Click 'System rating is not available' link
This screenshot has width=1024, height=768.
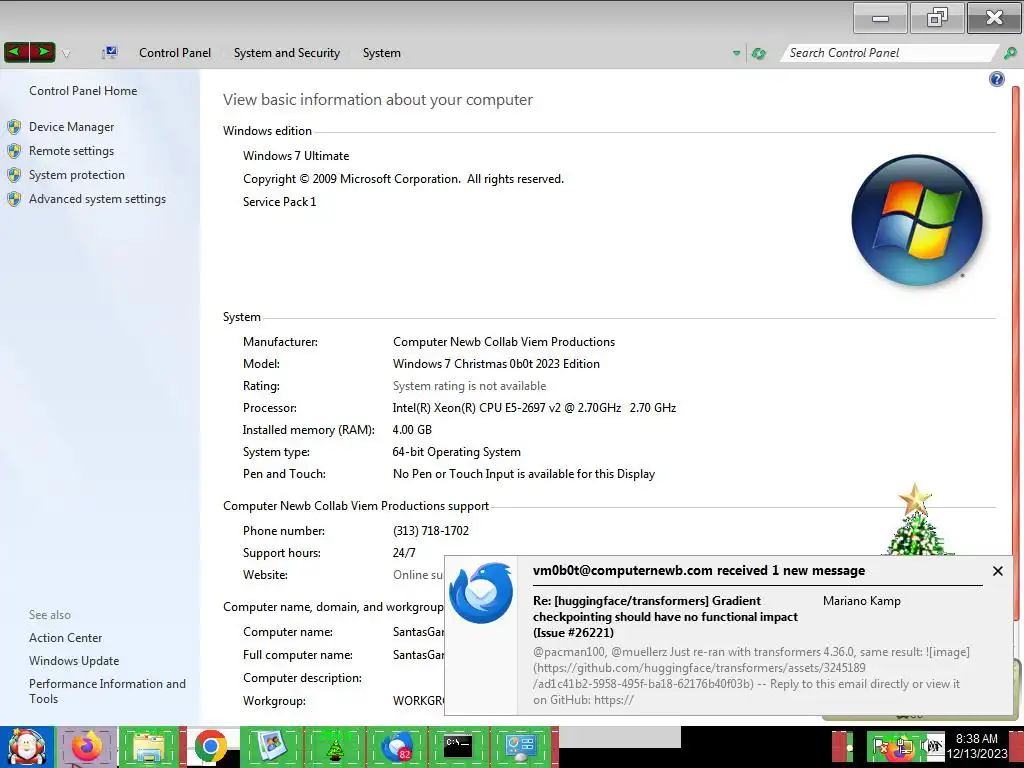[469, 386]
